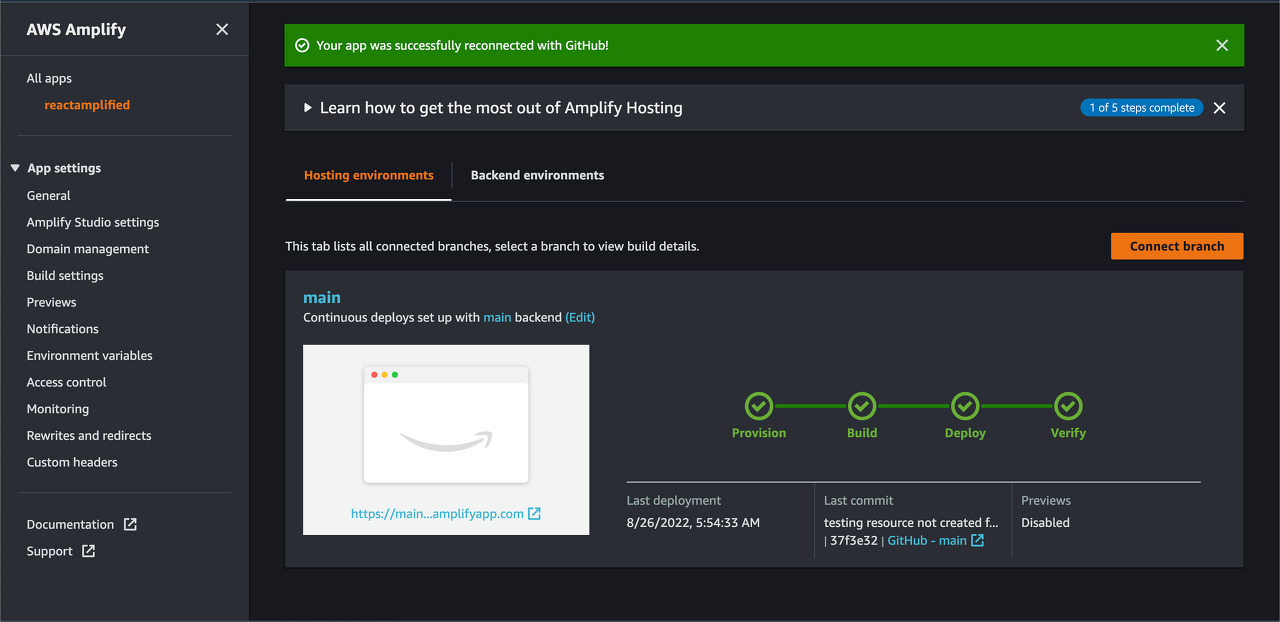The image size is (1280, 622).
Task: Click the Build step label
Action: pyautogui.click(x=862, y=433)
